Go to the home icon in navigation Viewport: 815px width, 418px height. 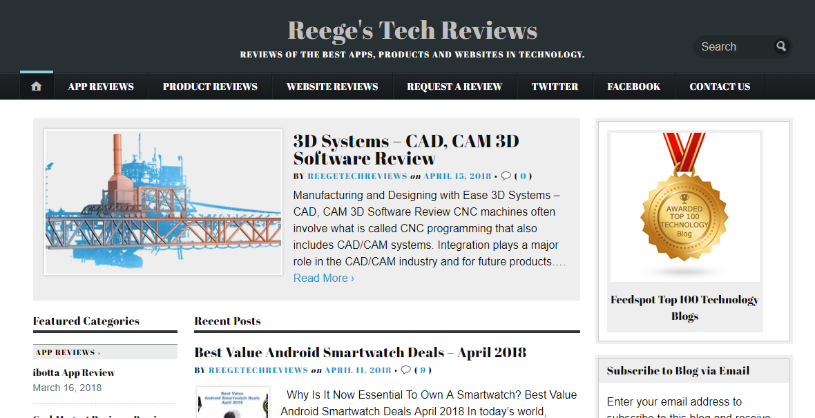click(36, 87)
